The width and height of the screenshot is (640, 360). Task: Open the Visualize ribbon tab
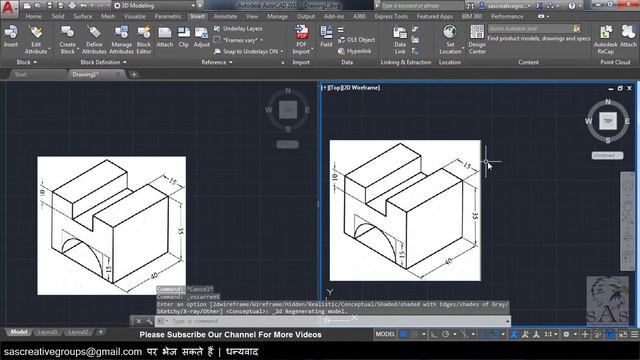pyautogui.click(x=135, y=16)
